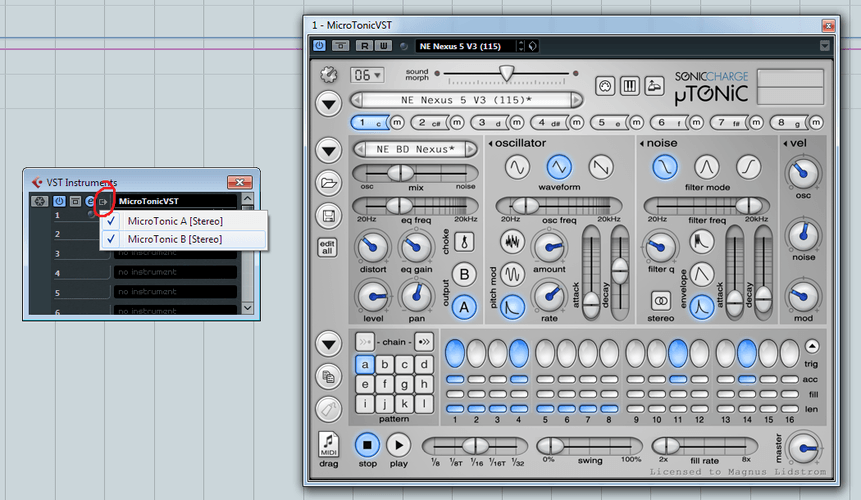The width and height of the screenshot is (861, 500).
Task: Select the band-pass noise filter mode
Action: coord(707,167)
